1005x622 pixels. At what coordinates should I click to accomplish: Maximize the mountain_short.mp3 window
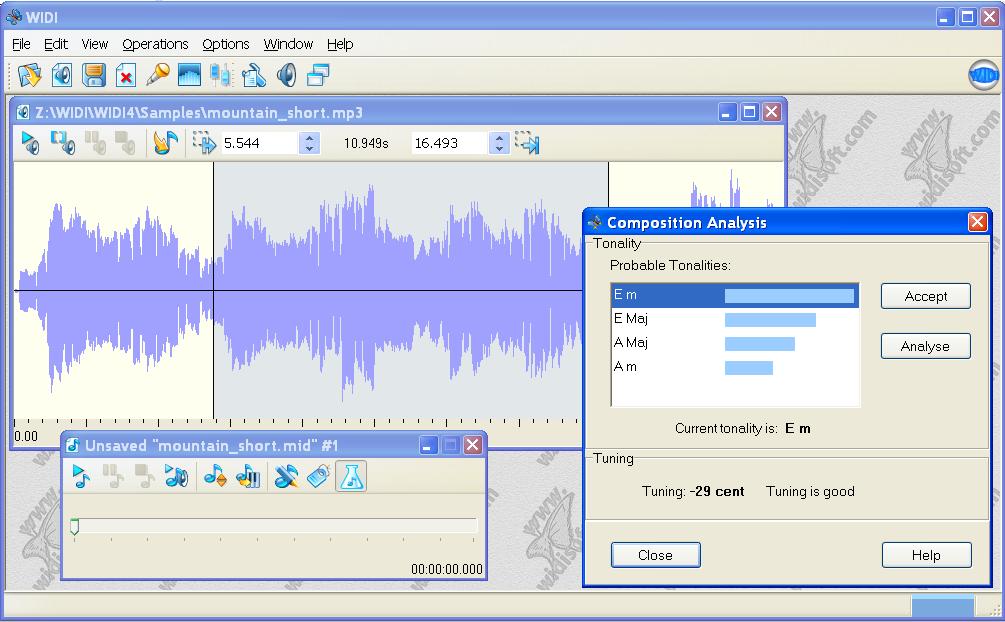click(749, 112)
